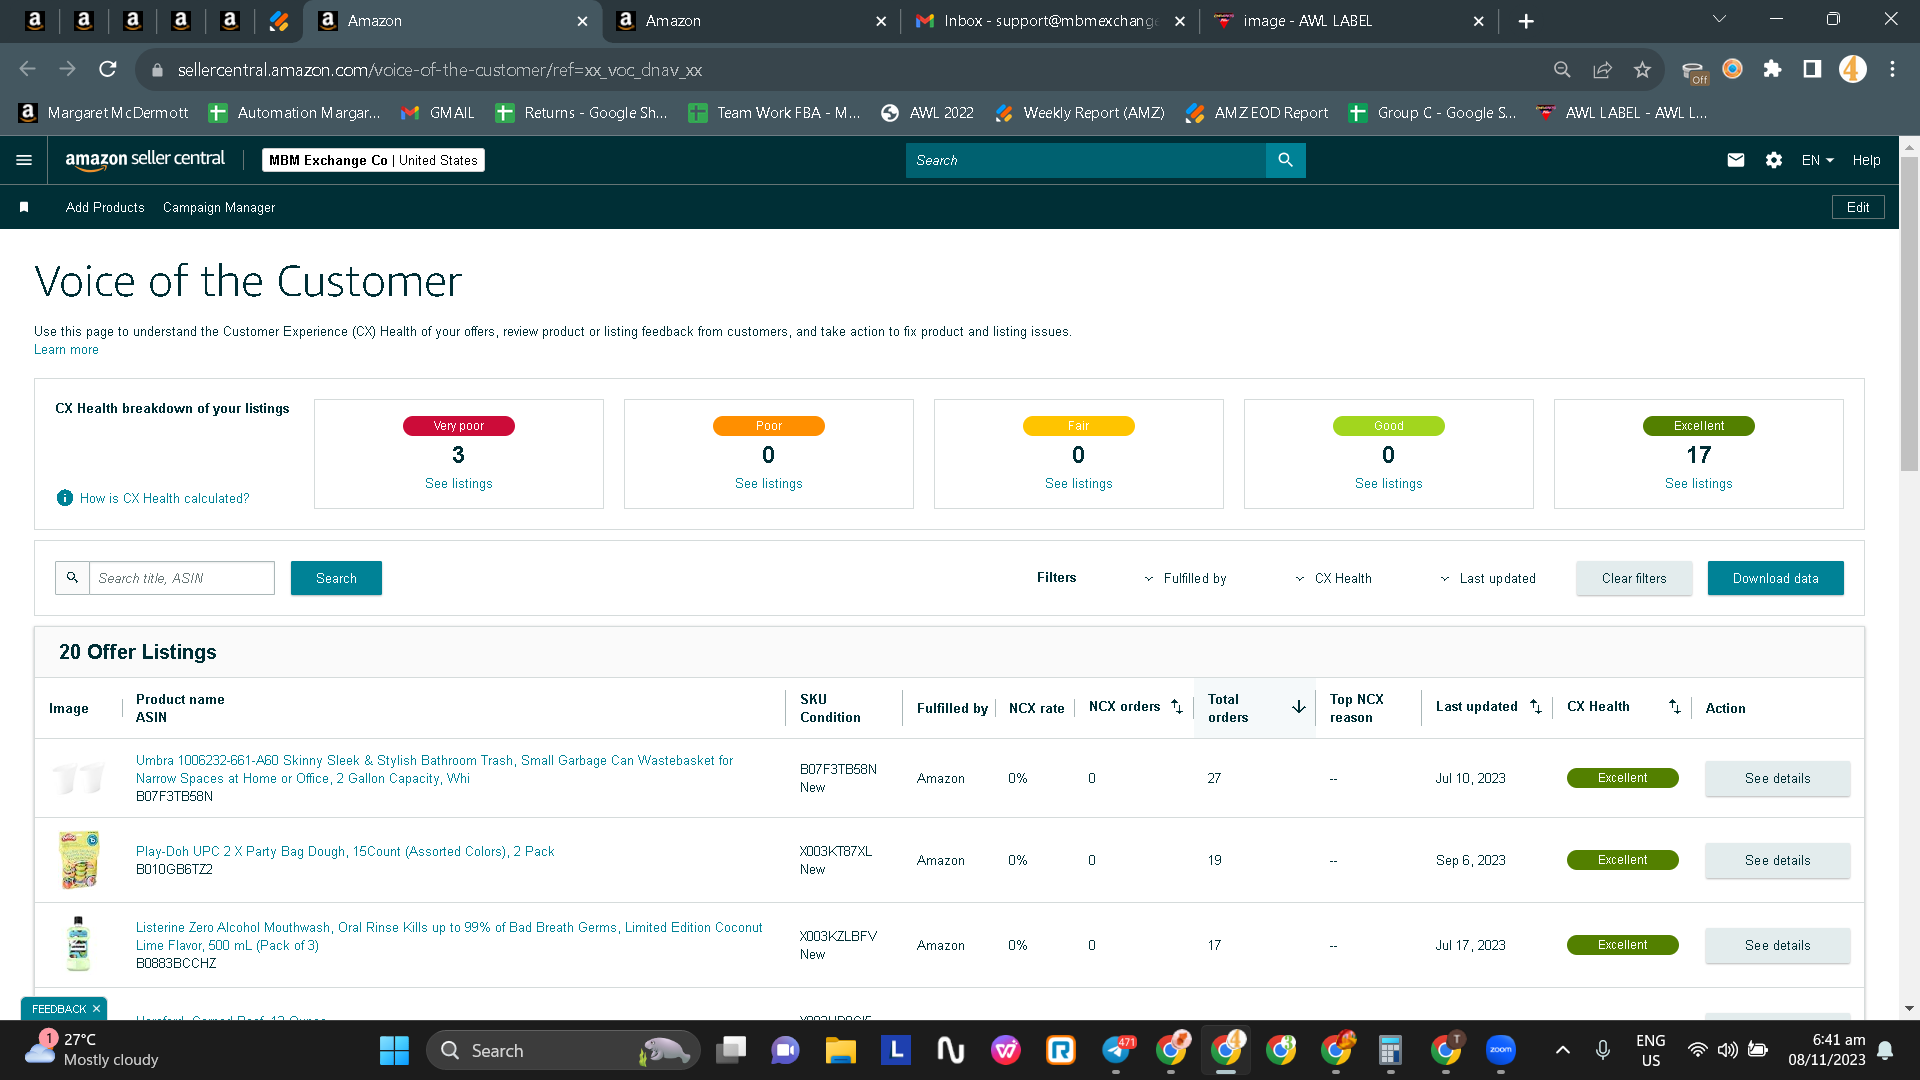Open Telegram from the taskbar

[1117, 1050]
